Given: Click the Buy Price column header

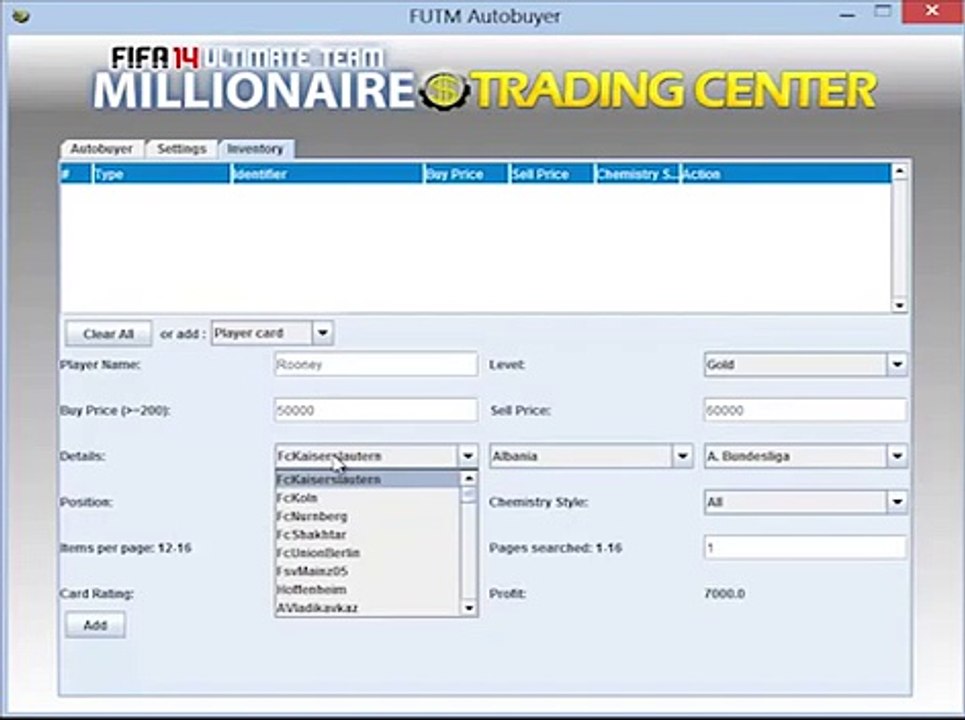Looking at the screenshot, I should click(466, 174).
